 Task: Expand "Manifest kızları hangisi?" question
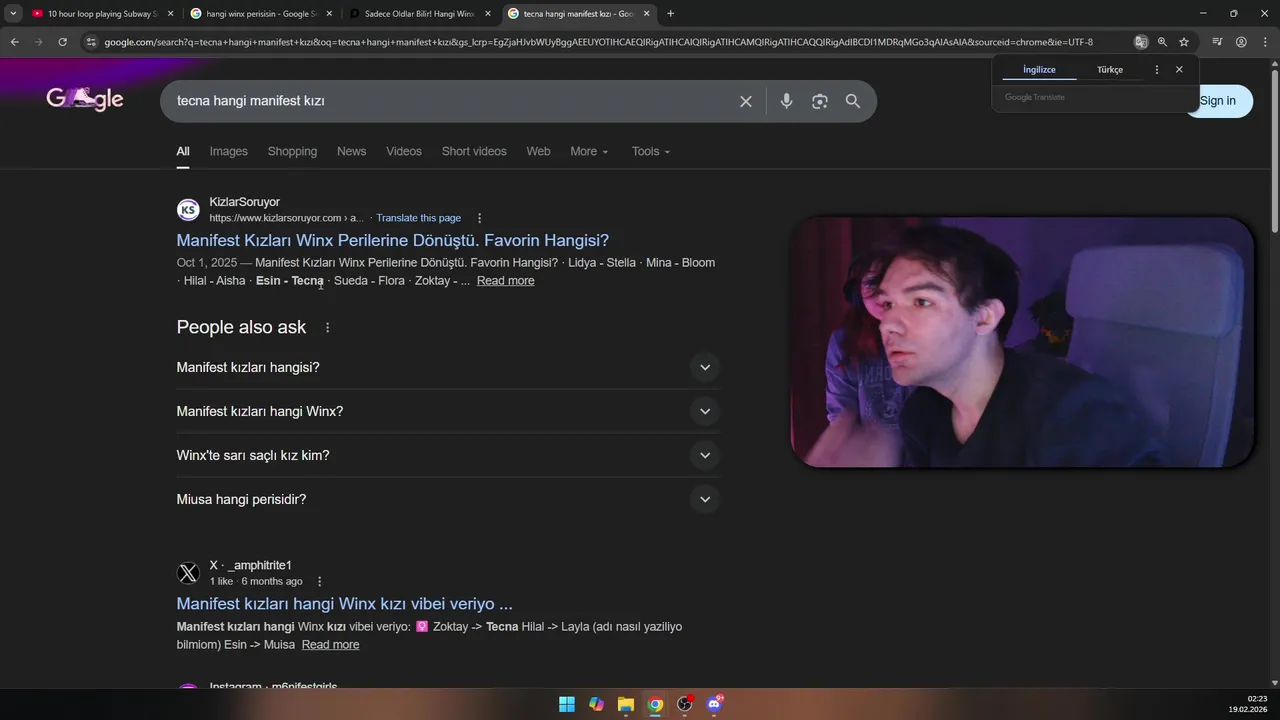(x=448, y=367)
